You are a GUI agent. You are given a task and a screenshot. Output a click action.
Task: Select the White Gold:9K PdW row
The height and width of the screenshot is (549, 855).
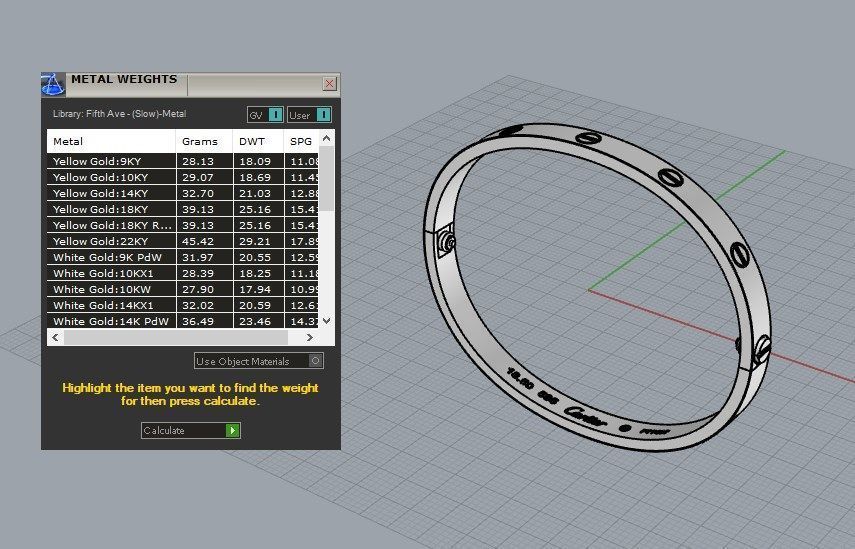183,257
